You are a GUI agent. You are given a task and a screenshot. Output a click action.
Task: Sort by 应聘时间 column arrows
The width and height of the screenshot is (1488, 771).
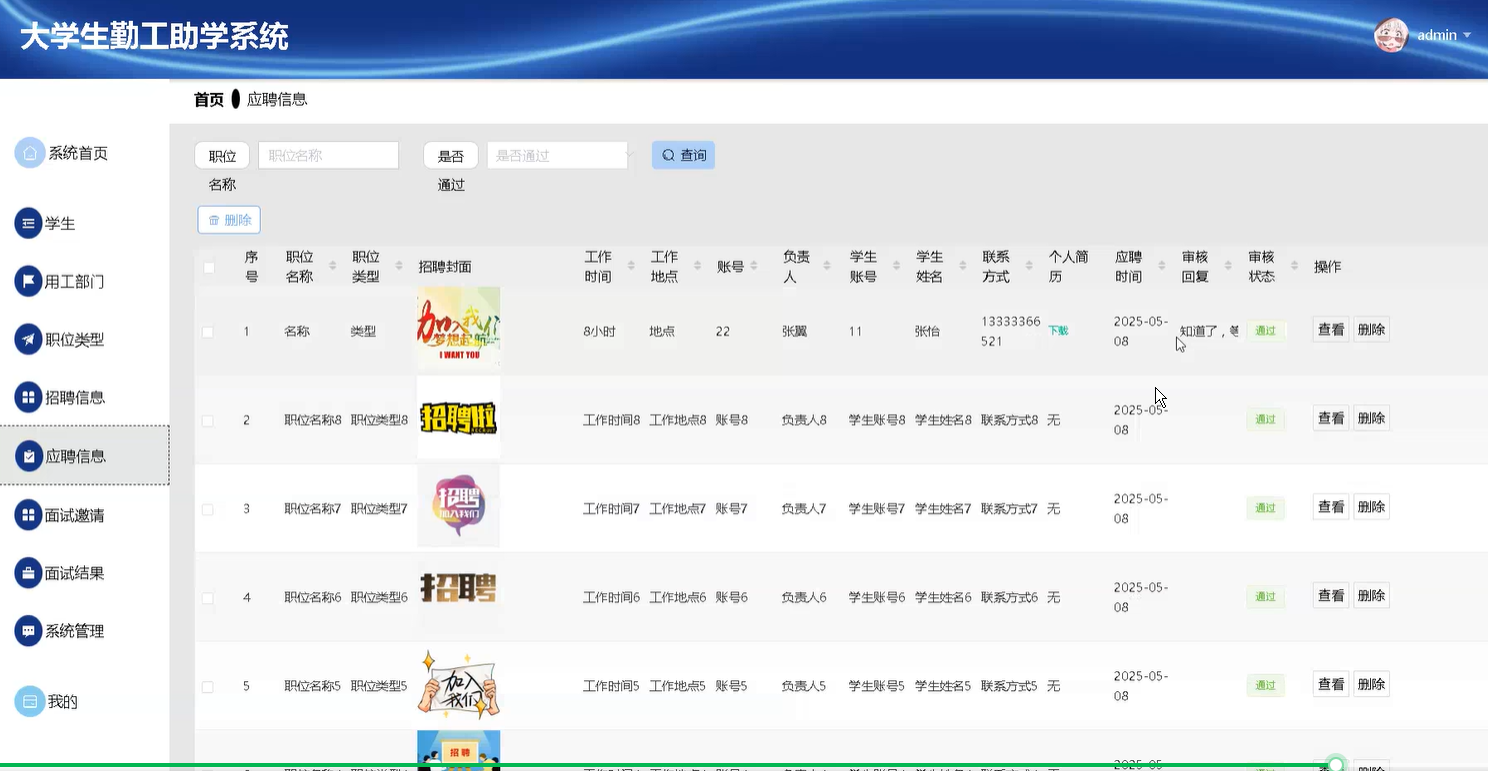point(1161,266)
